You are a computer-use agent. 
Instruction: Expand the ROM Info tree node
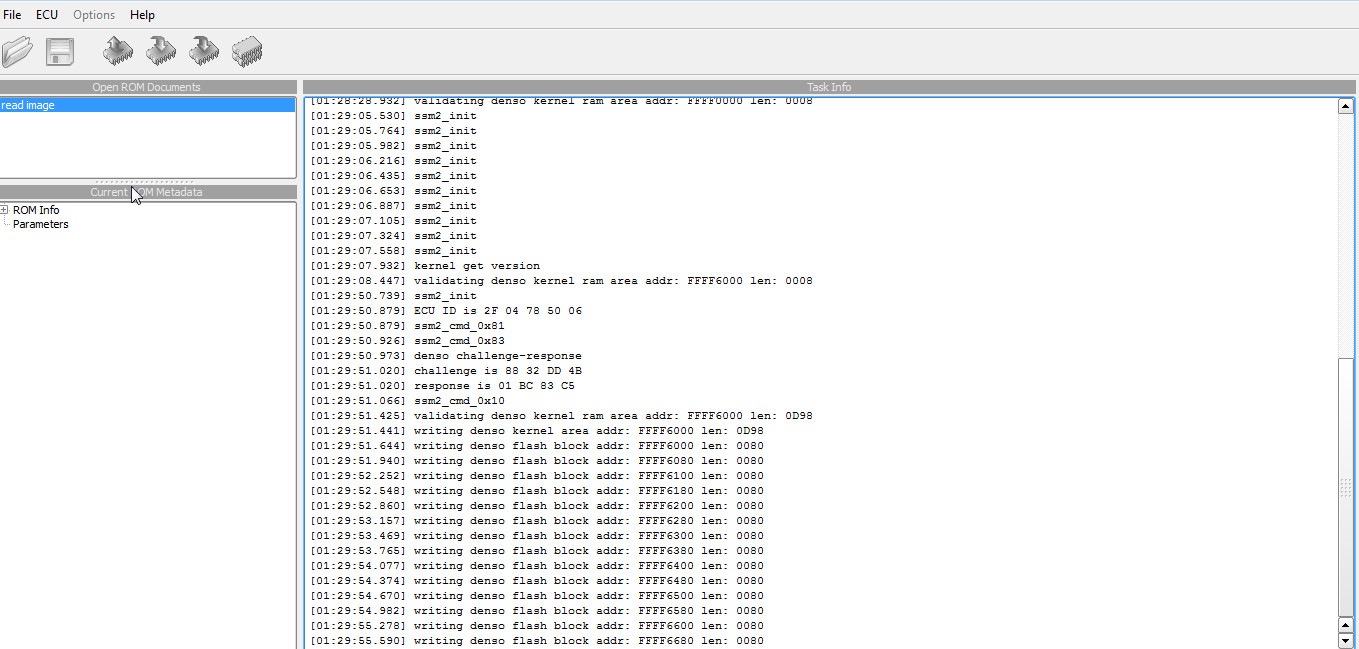pyautogui.click(x=5, y=210)
